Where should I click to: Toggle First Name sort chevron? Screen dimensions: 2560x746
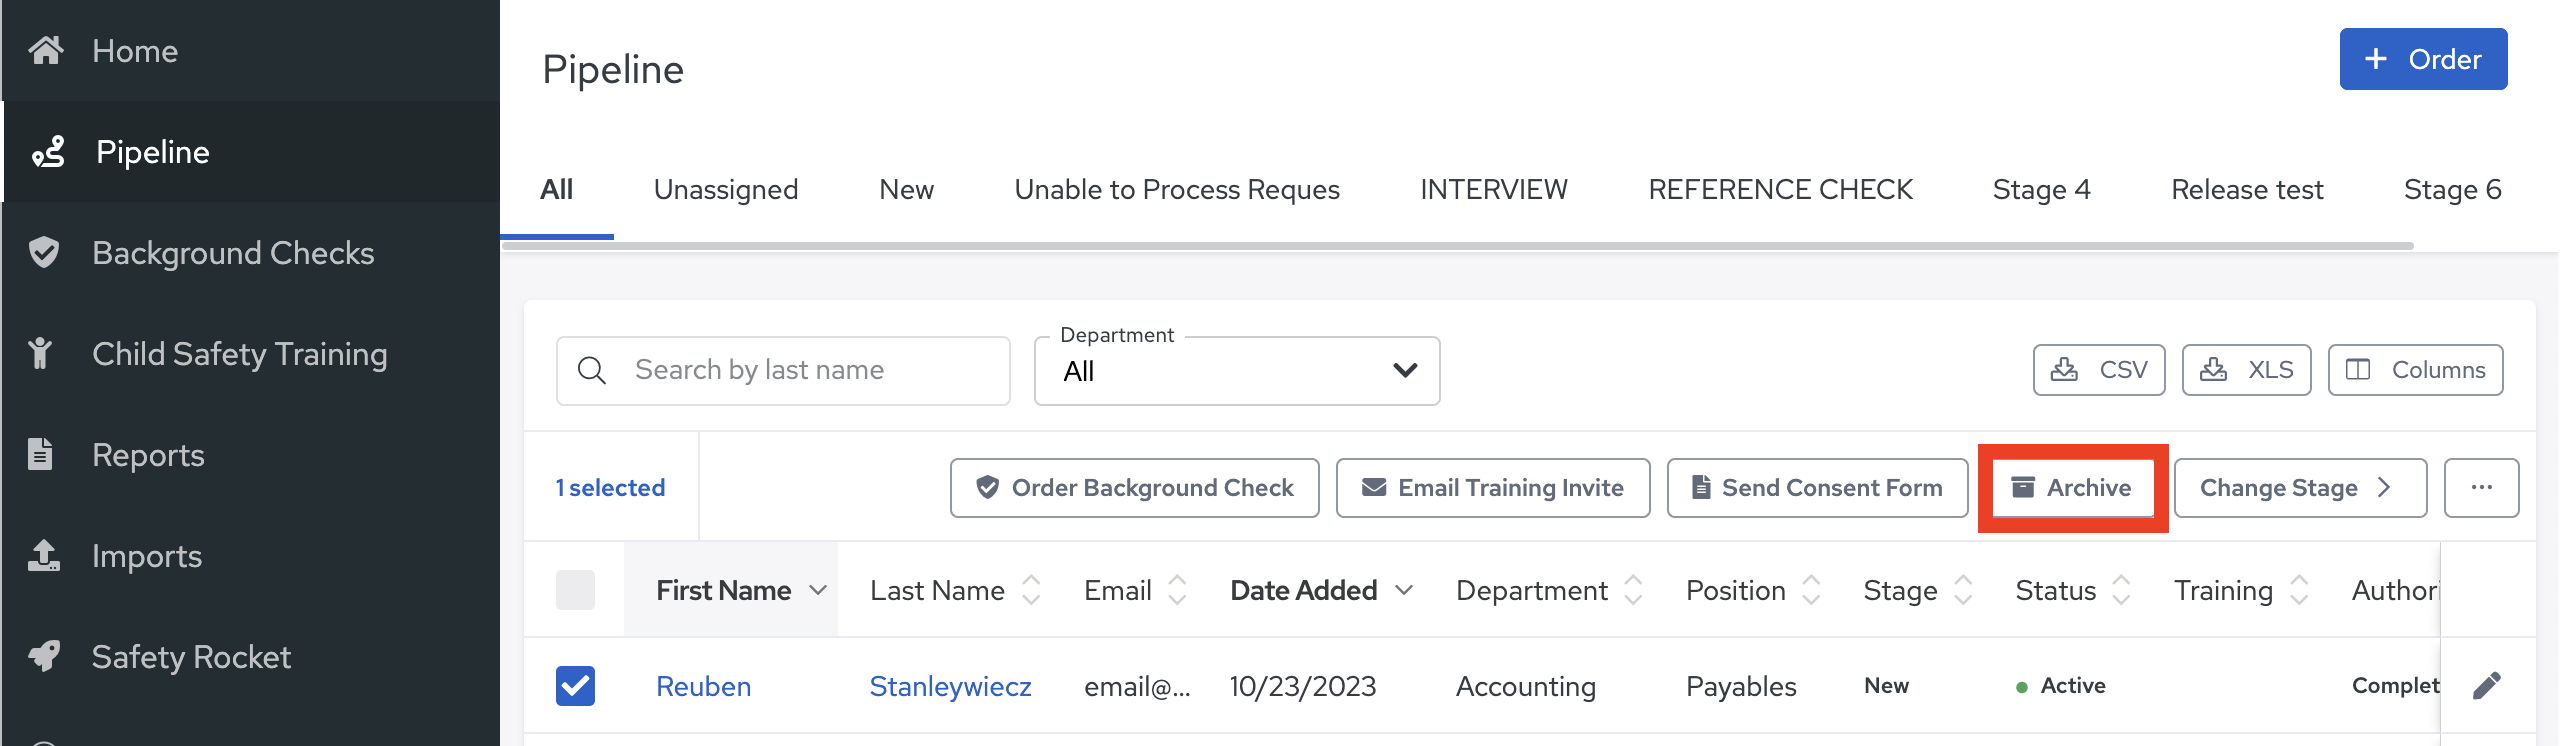point(818,590)
